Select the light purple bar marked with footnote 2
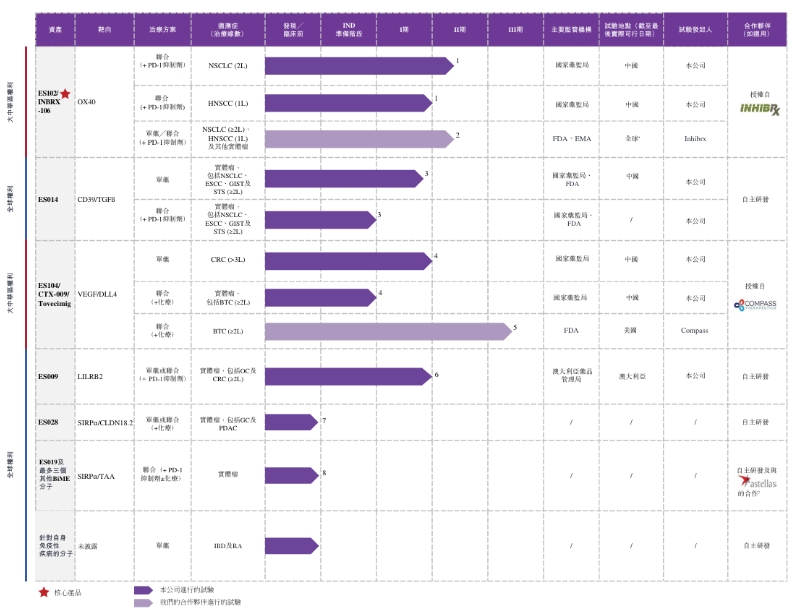The height and width of the screenshot is (611, 792). [359, 139]
